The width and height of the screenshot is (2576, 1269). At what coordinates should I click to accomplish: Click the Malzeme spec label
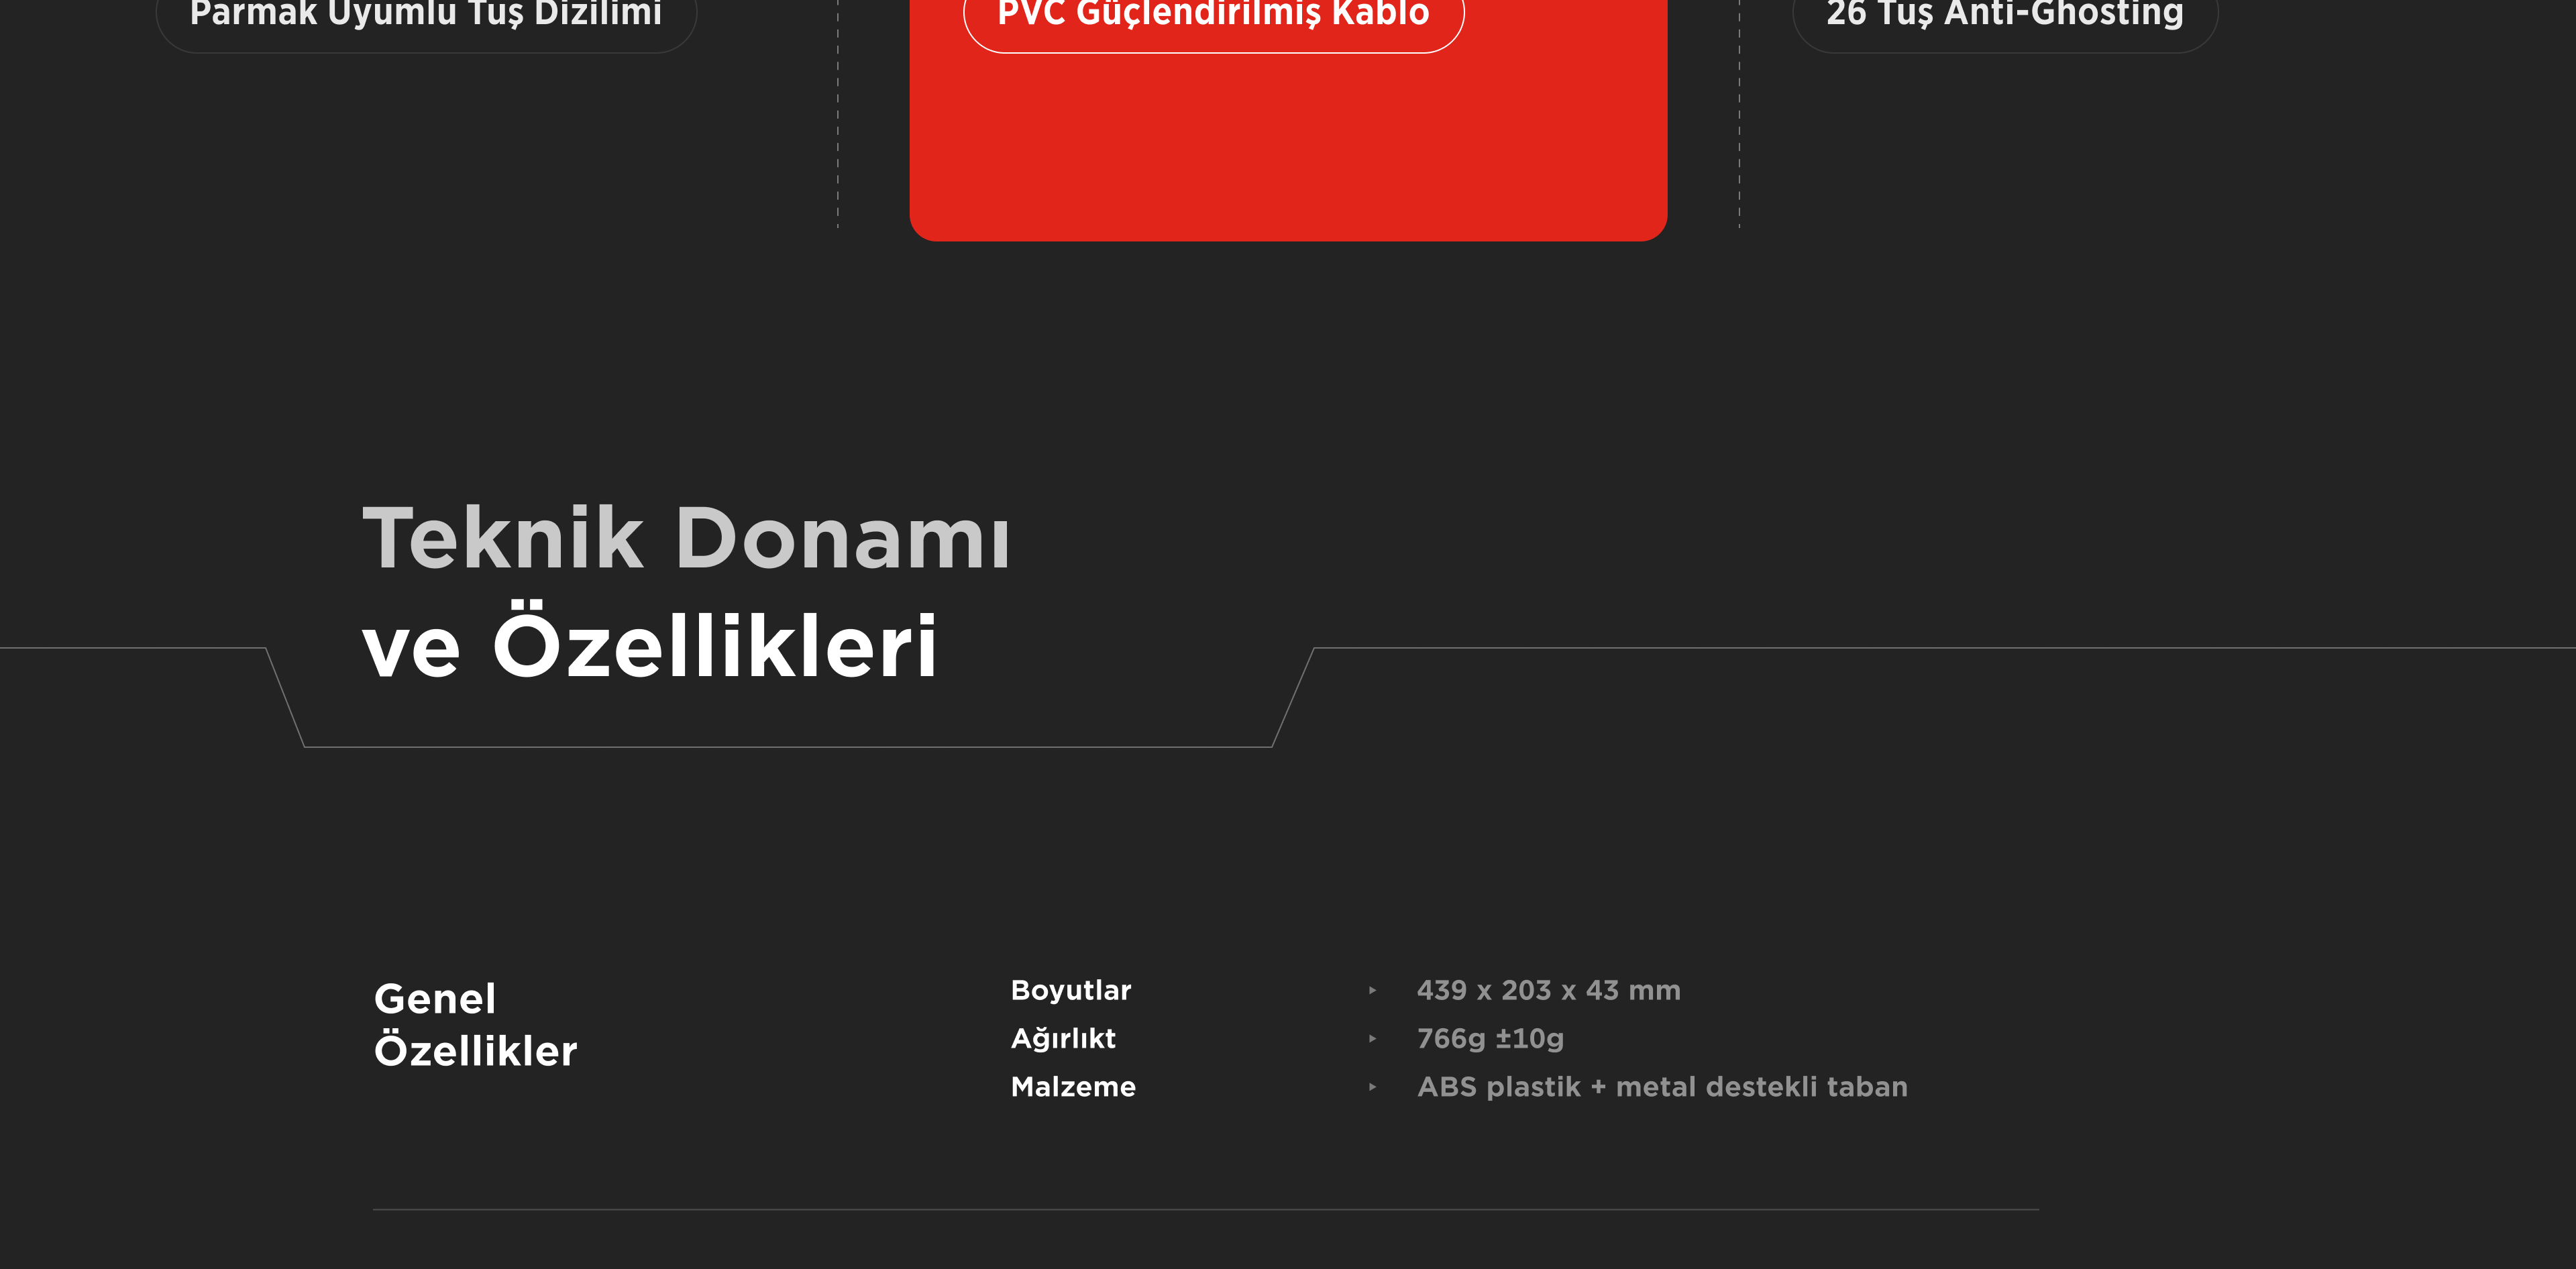(x=1073, y=1087)
